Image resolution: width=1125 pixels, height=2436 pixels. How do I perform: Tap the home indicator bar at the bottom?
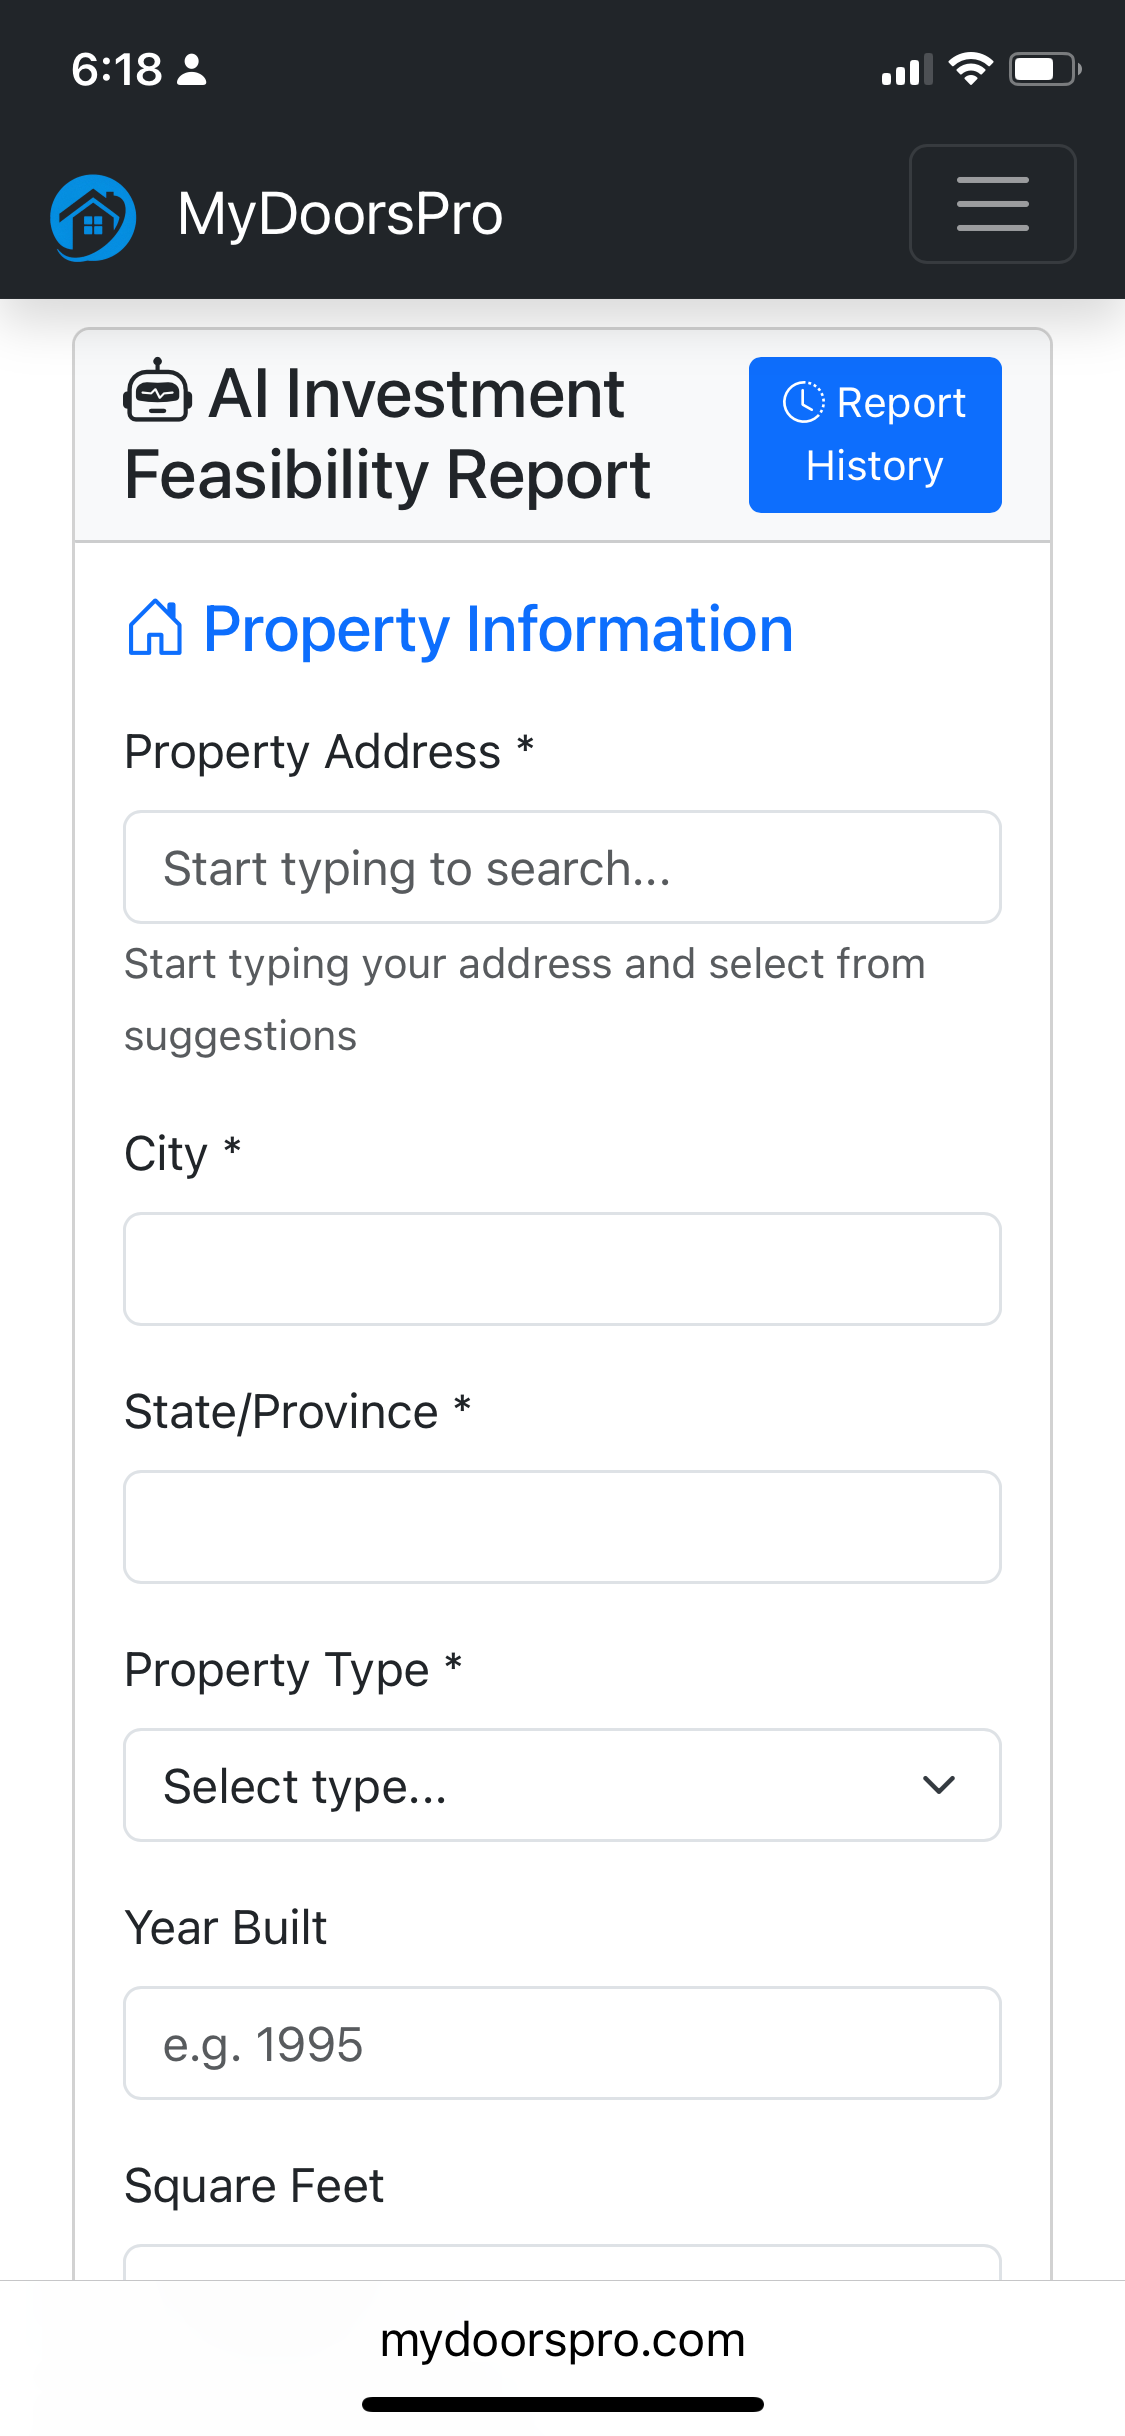click(x=562, y=2404)
